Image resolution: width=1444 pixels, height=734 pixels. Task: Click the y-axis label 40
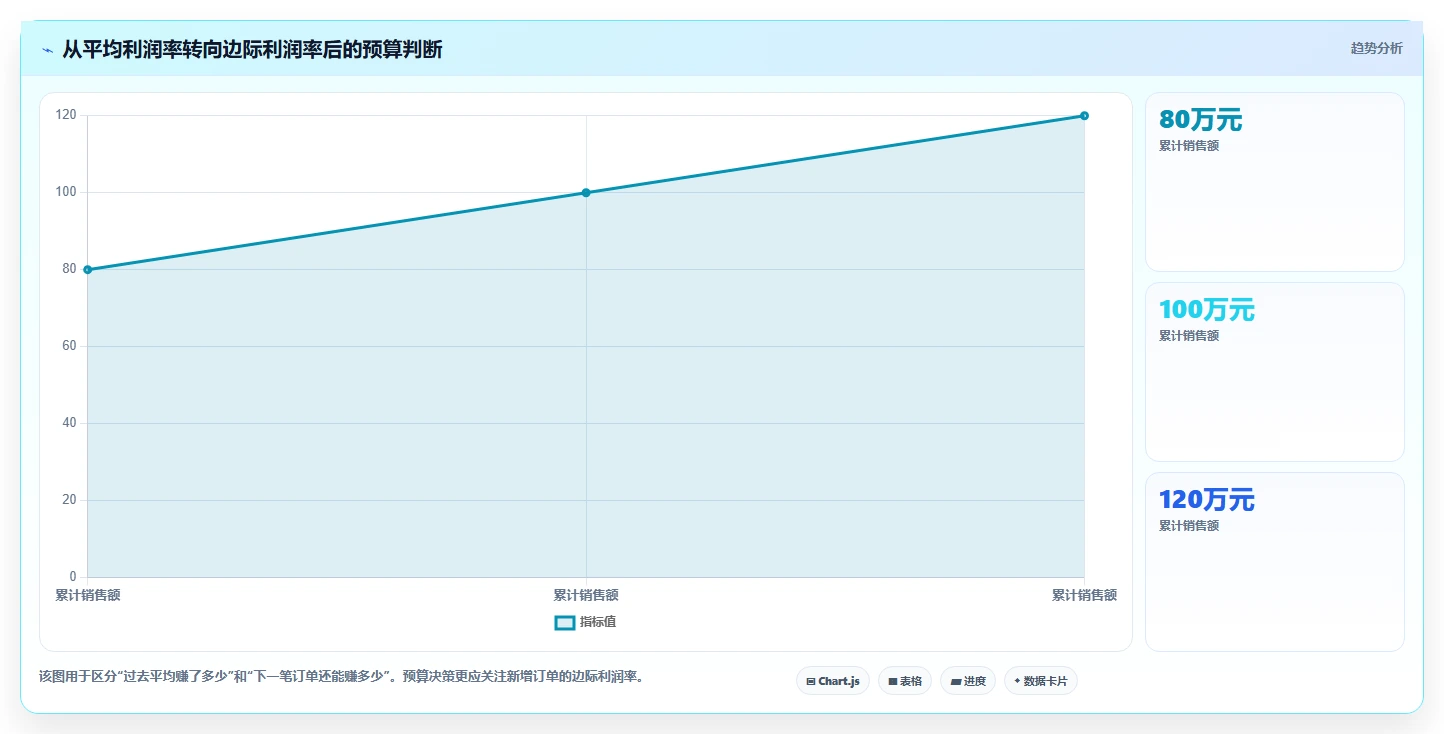click(67, 423)
